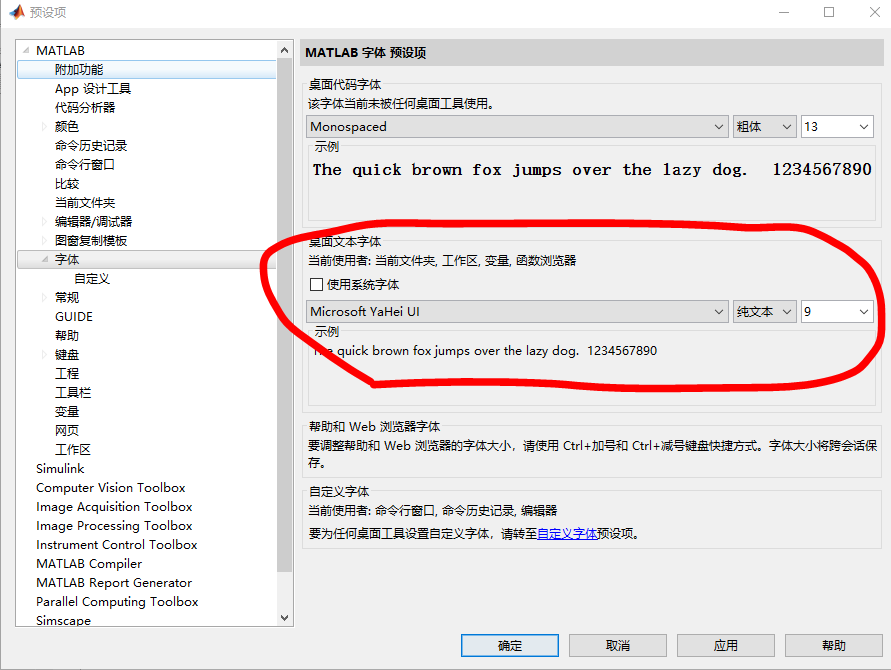Select Image Acquisition Toolbox in the tree
This screenshot has height=670, width=891.
(114, 506)
